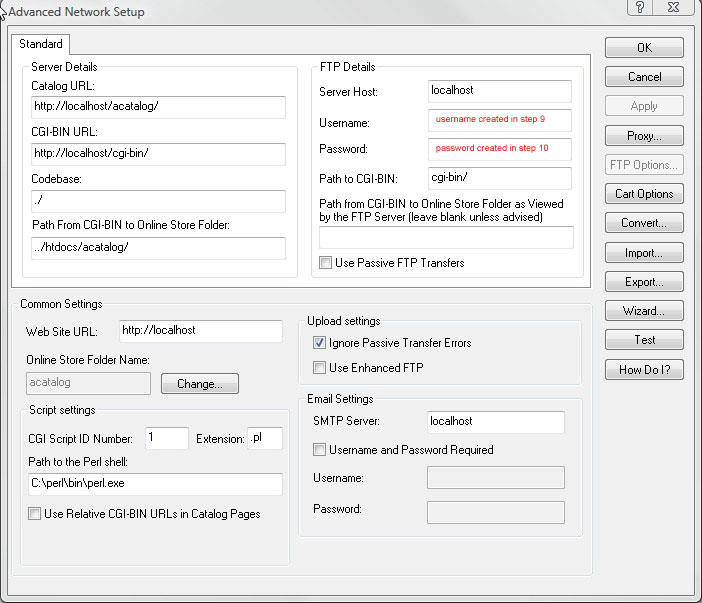Click the SMTP Server text field
The height and width of the screenshot is (603, 702).
[495, 422]
